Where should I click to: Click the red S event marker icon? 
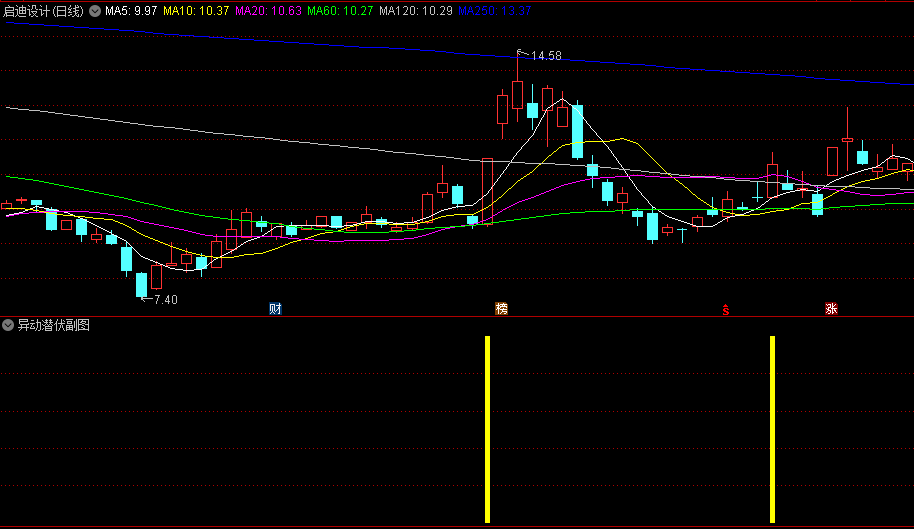pyautogui.click(x=726, y=309)
